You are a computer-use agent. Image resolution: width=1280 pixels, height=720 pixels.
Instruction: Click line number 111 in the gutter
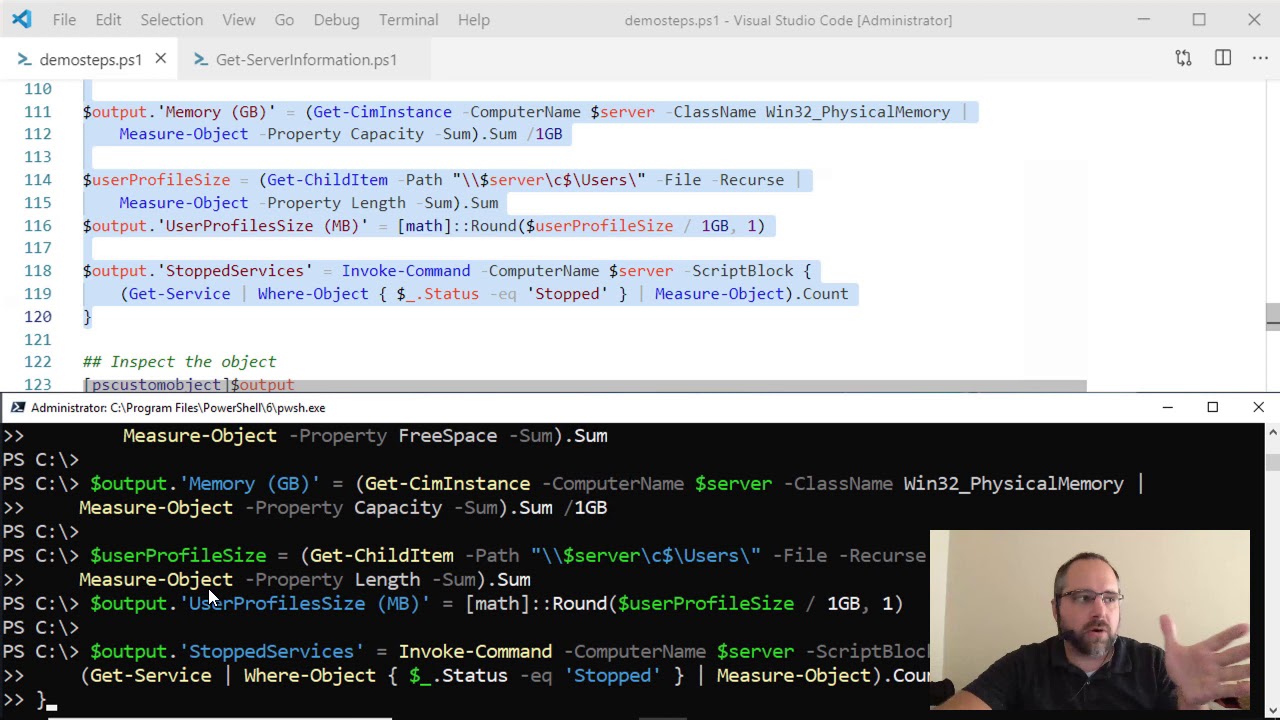point(38,112)
